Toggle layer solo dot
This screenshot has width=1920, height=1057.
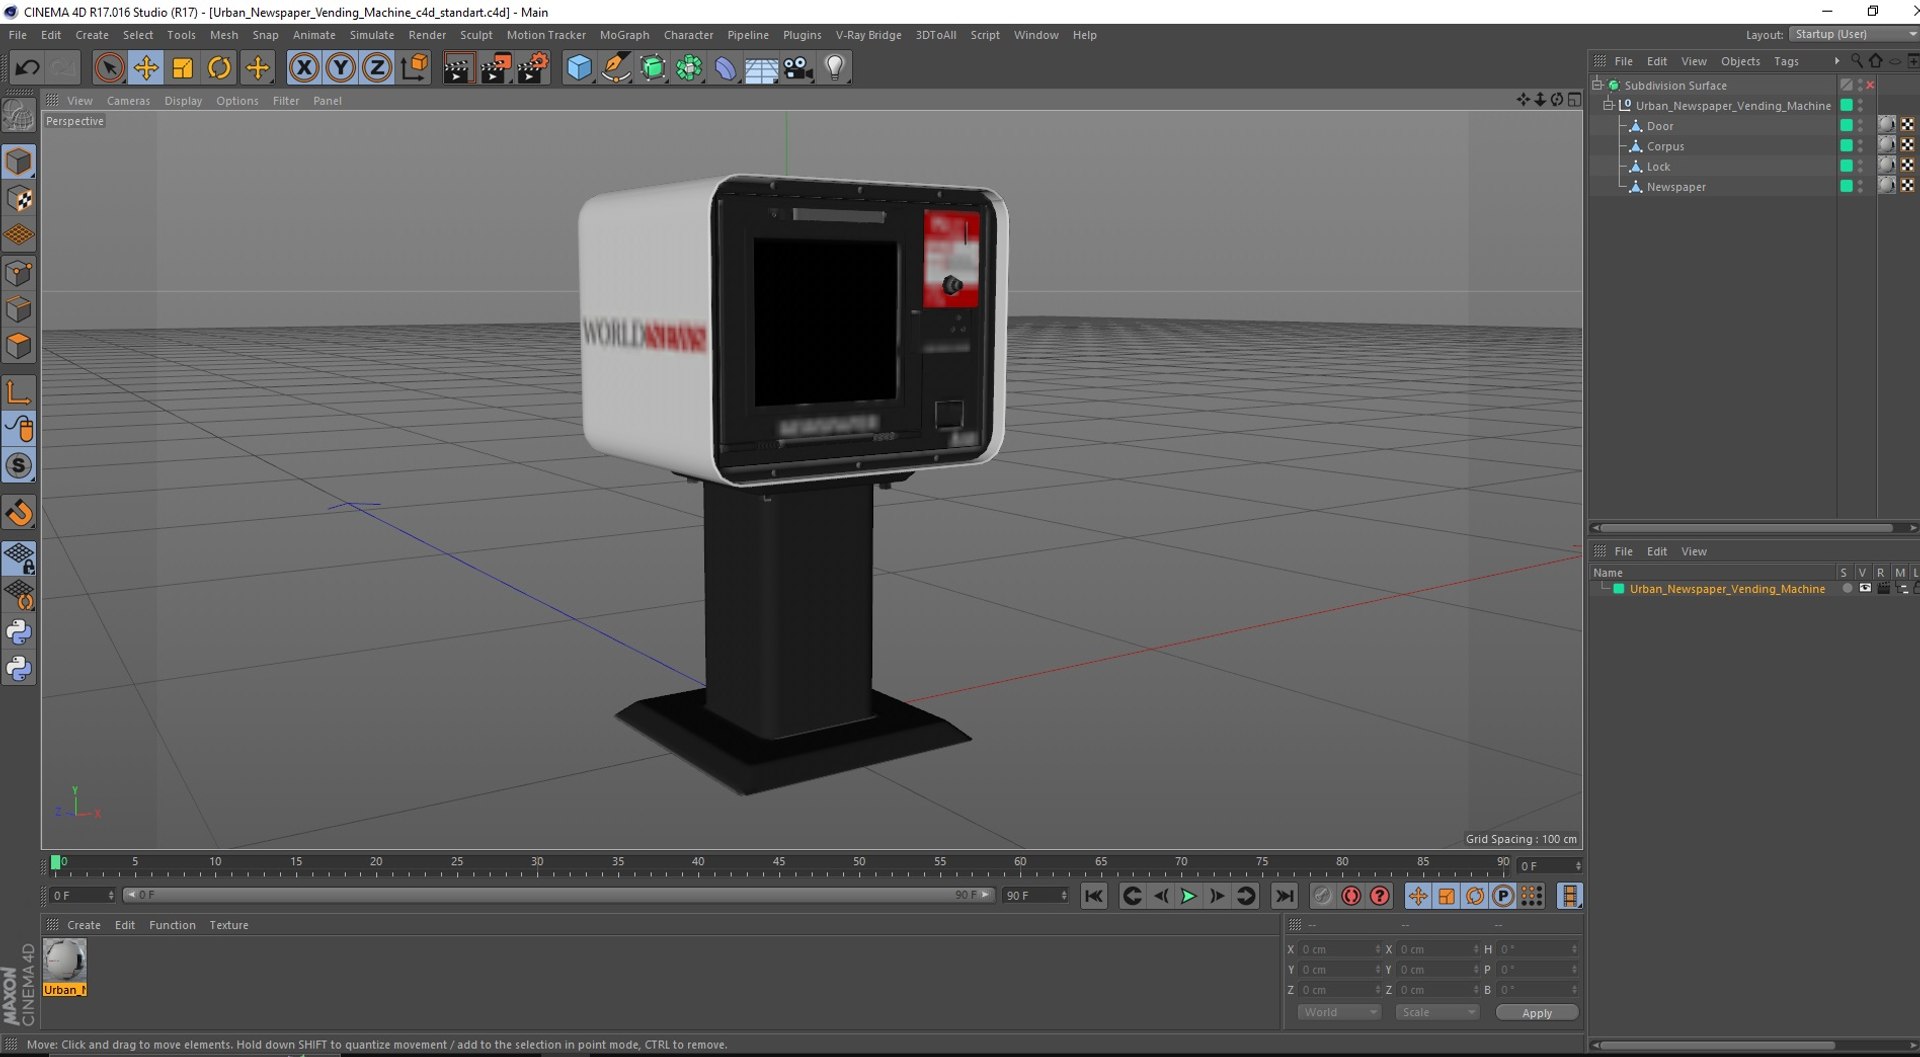[x=1847, y=589]
